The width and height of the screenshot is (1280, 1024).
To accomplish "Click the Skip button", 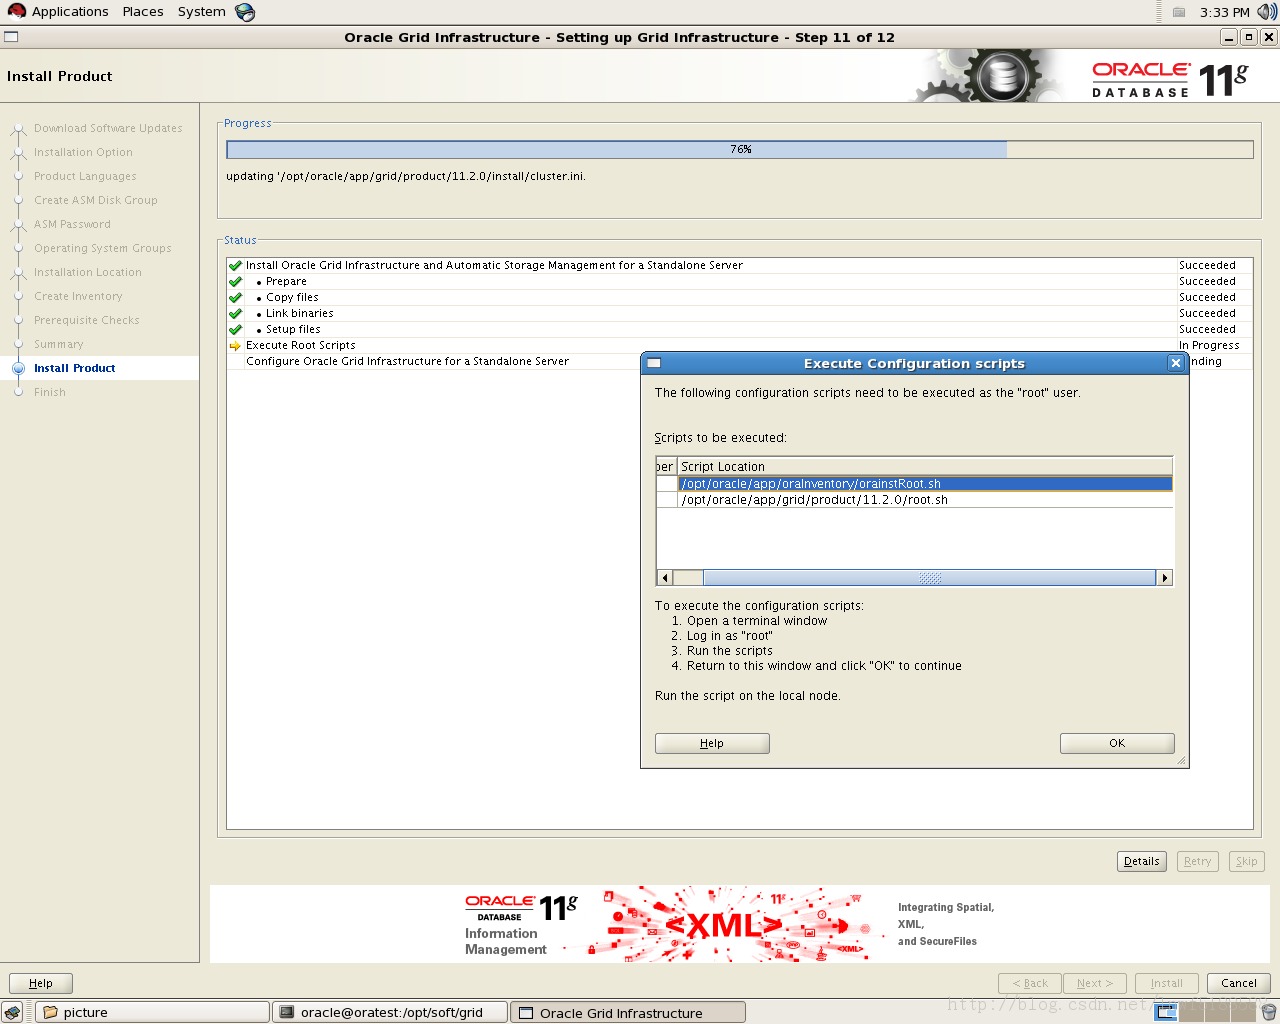I will 1246,861.
